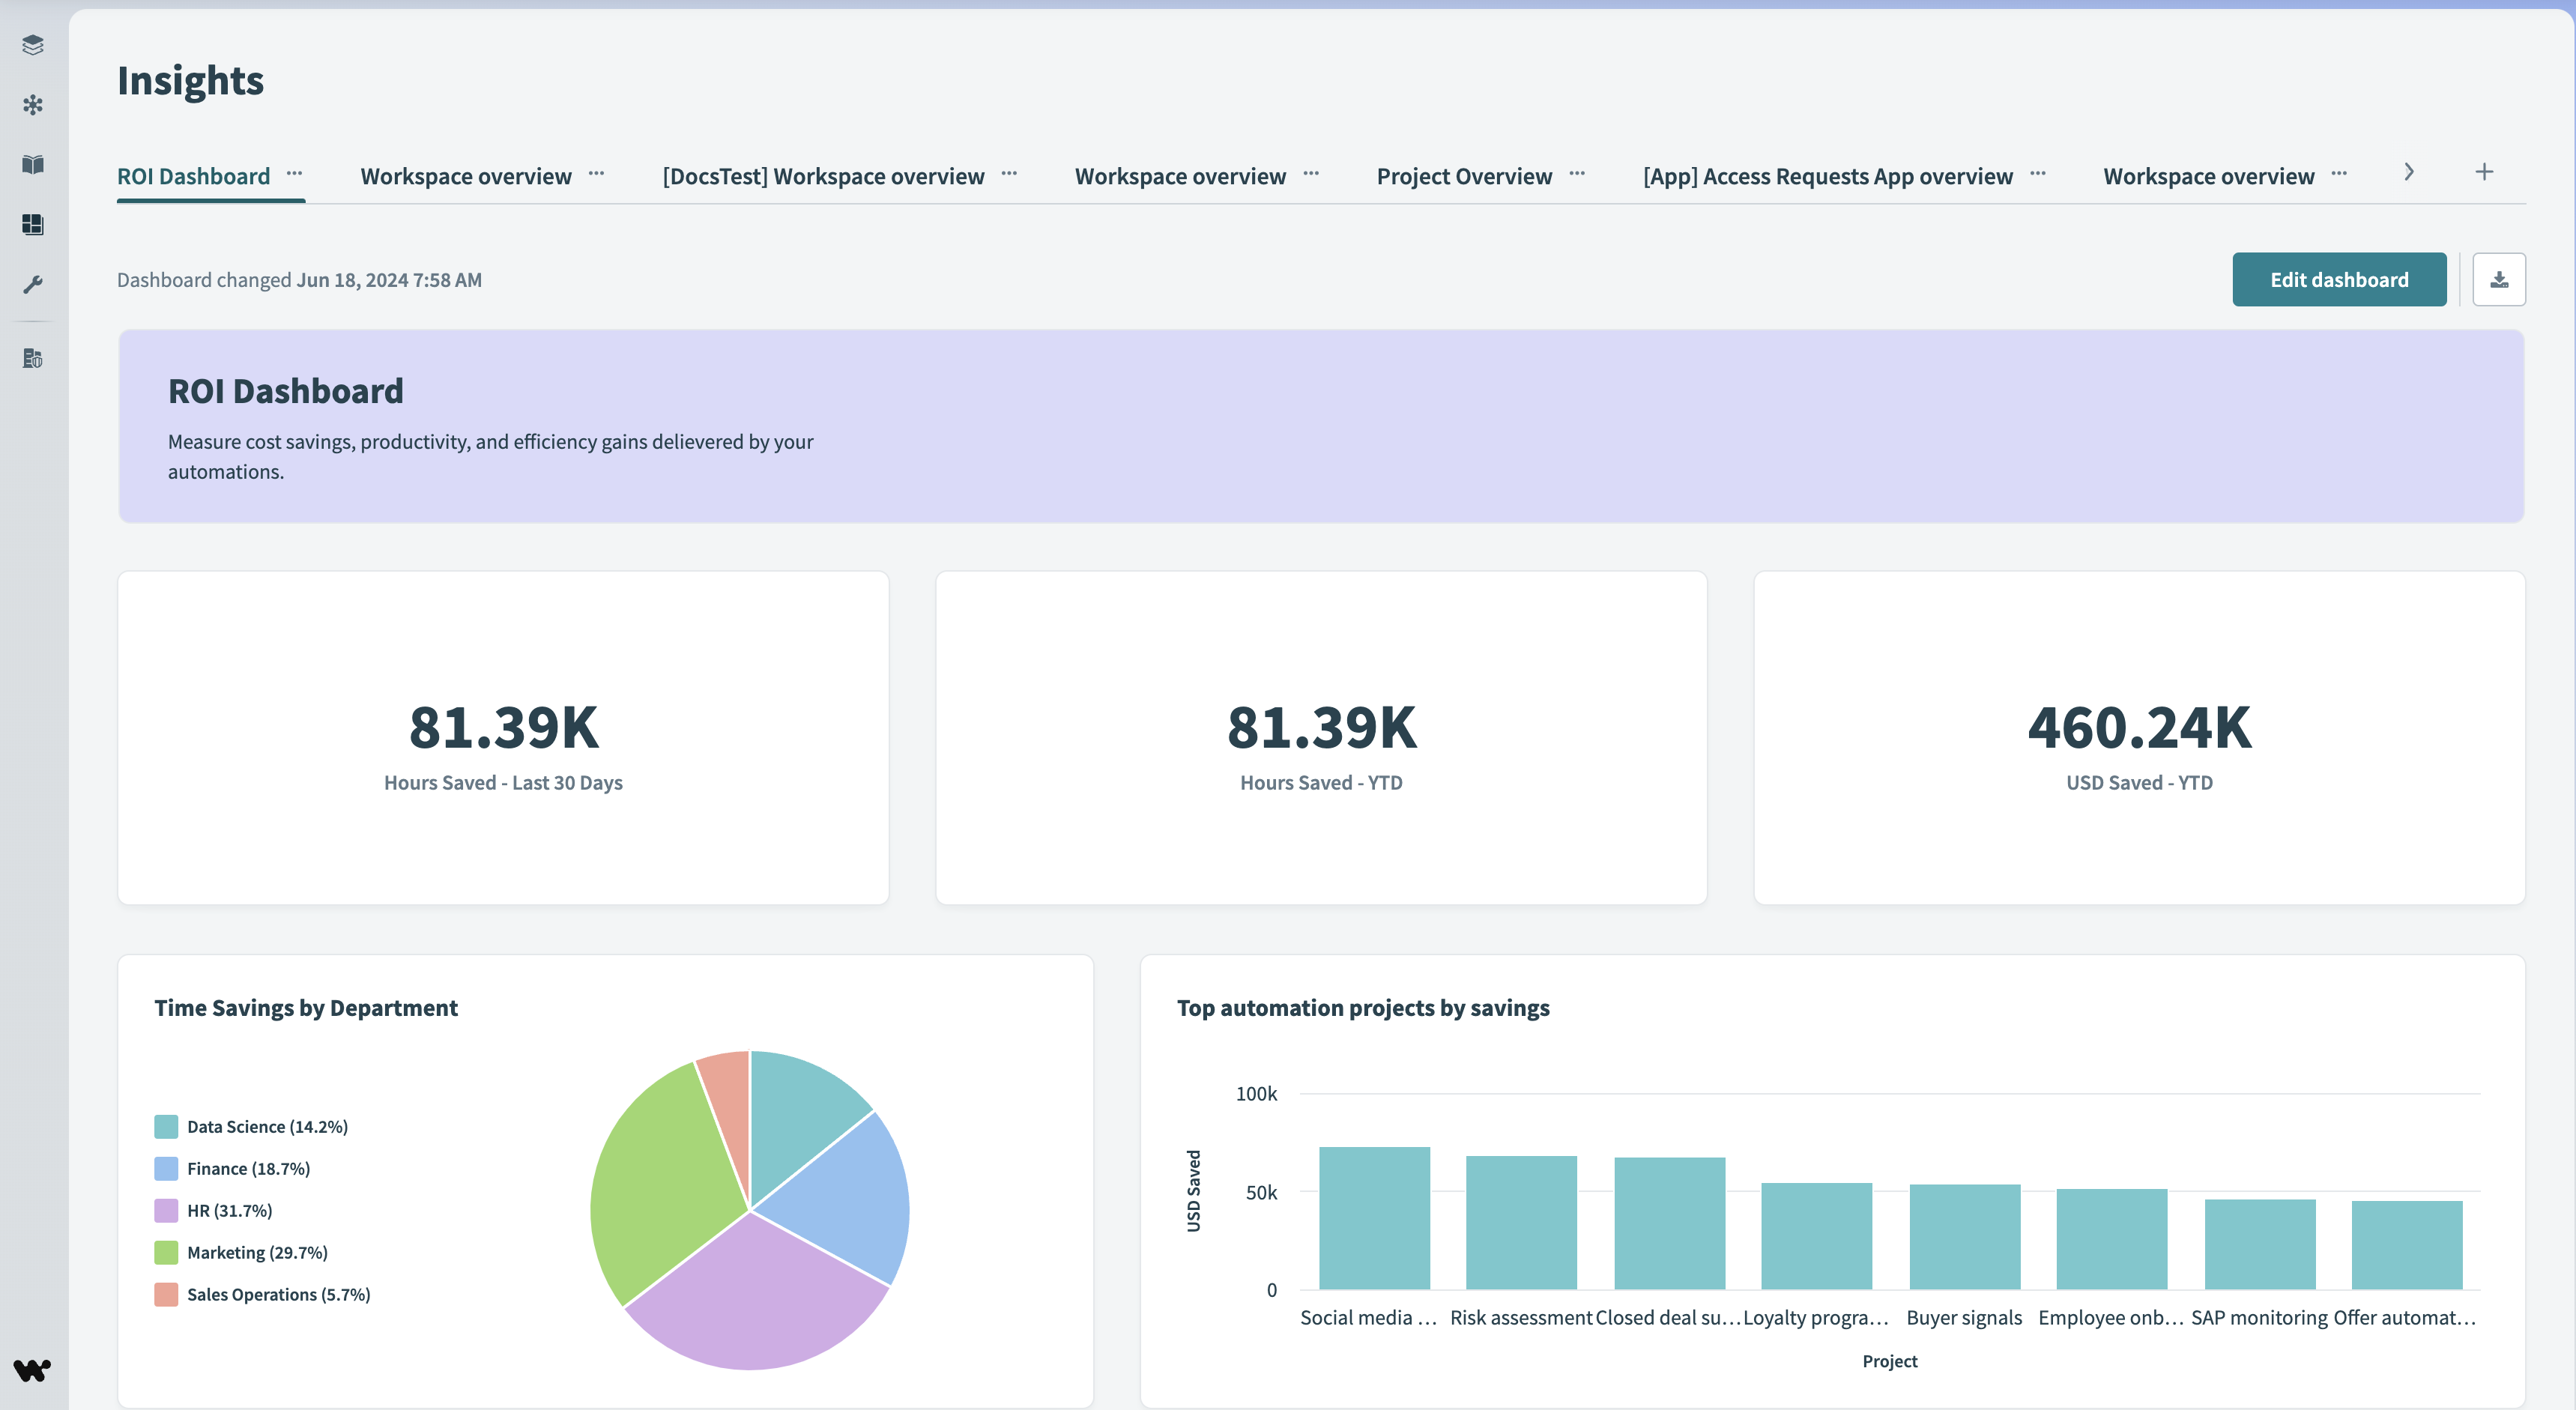Image resolution: width=2576 pixels, height=1410 pixels.
Task: Toggle the Finance entry in the pie legend
Action: (x=248, y=1168)
